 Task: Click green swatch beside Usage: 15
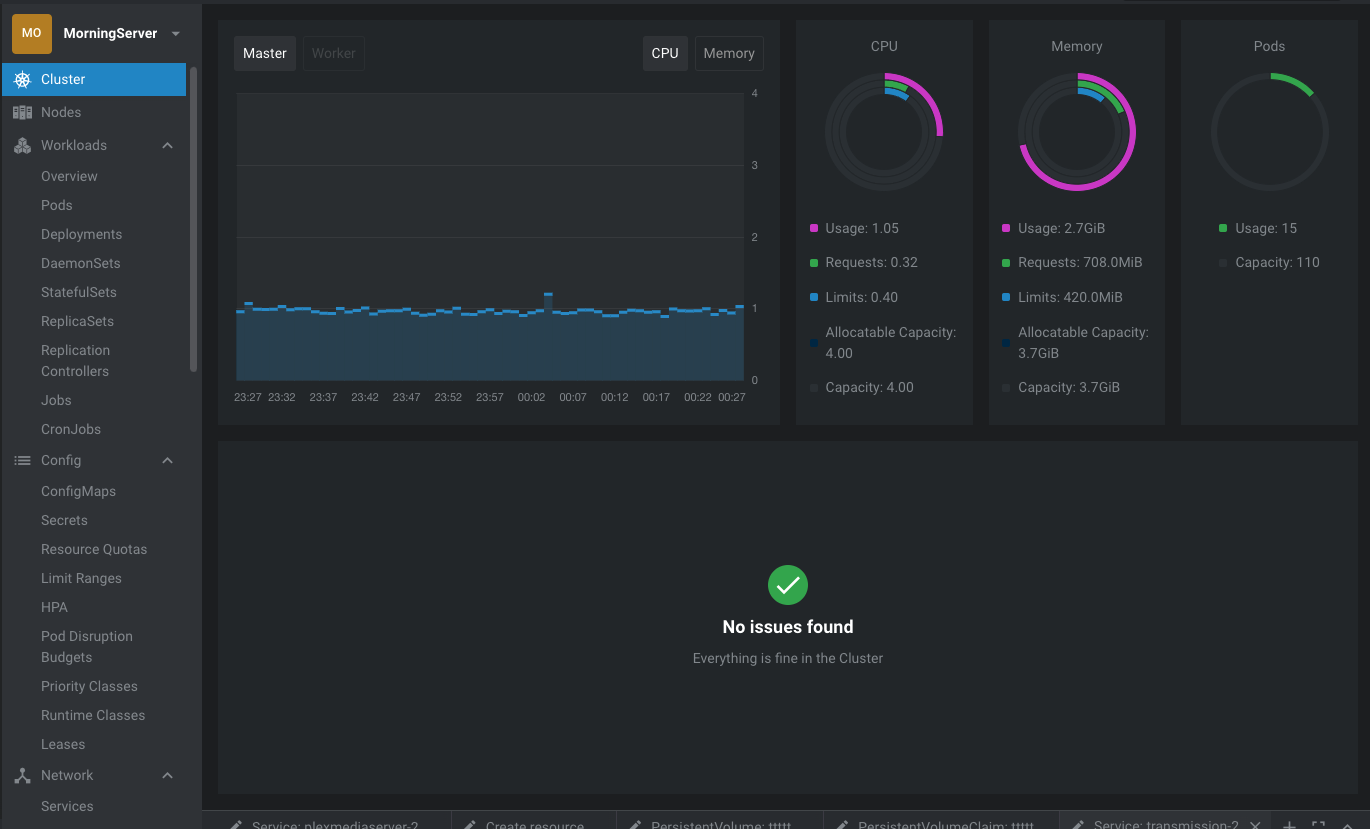1224,229
